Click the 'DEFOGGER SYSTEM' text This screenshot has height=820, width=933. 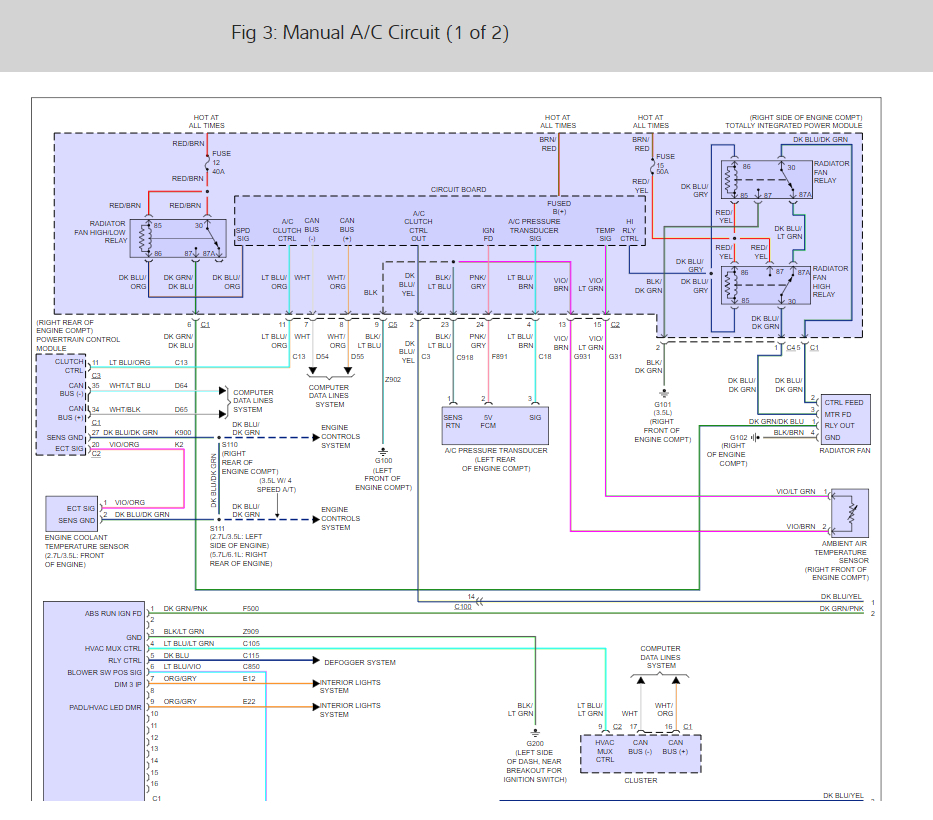[359, 662]
